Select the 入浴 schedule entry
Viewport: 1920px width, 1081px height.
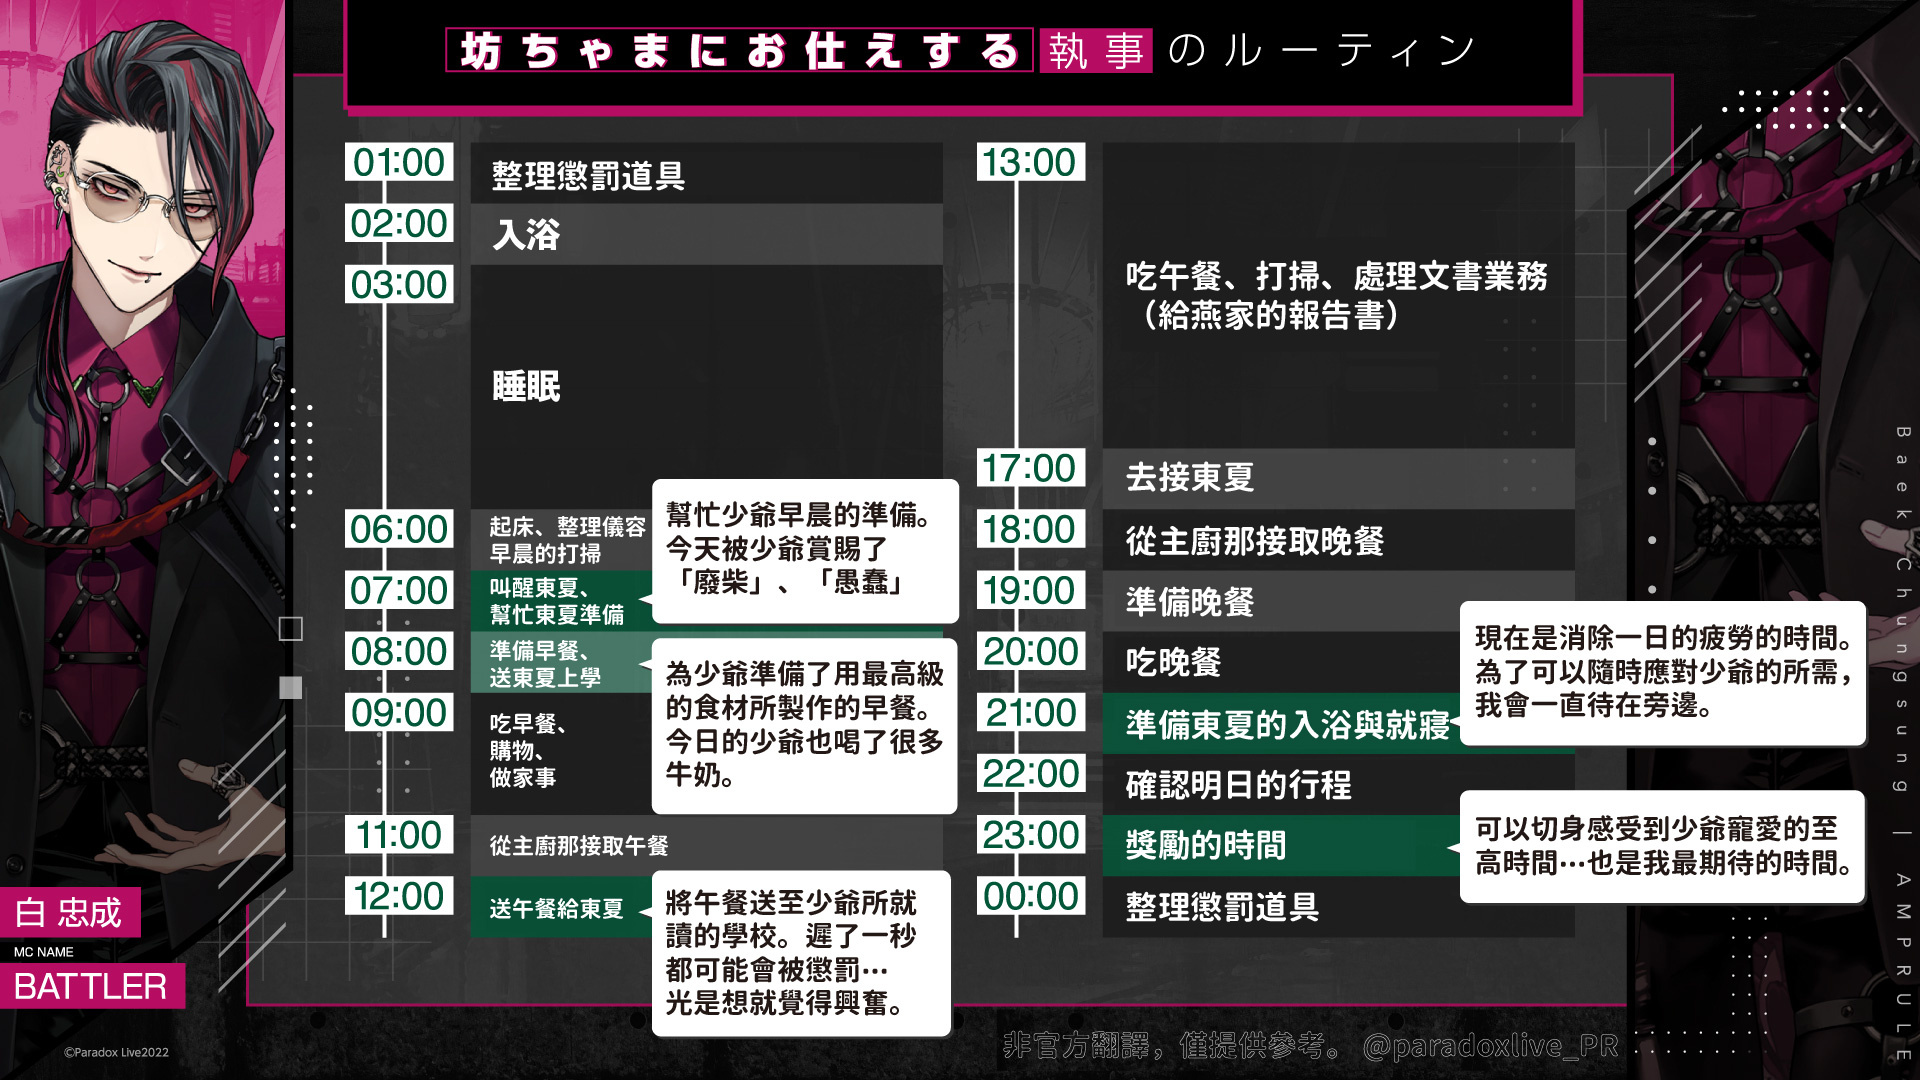(x=706, y=234)
